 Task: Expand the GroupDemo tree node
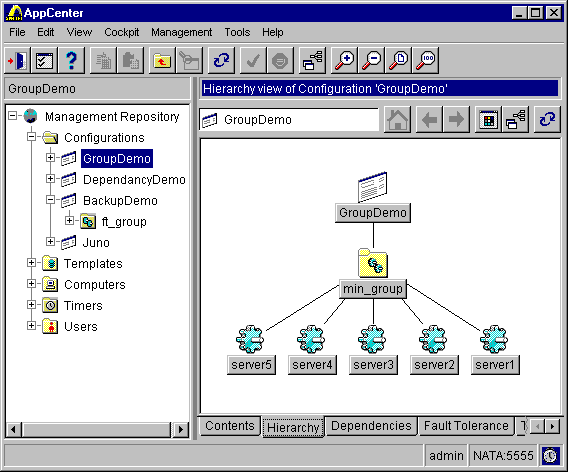50,158
